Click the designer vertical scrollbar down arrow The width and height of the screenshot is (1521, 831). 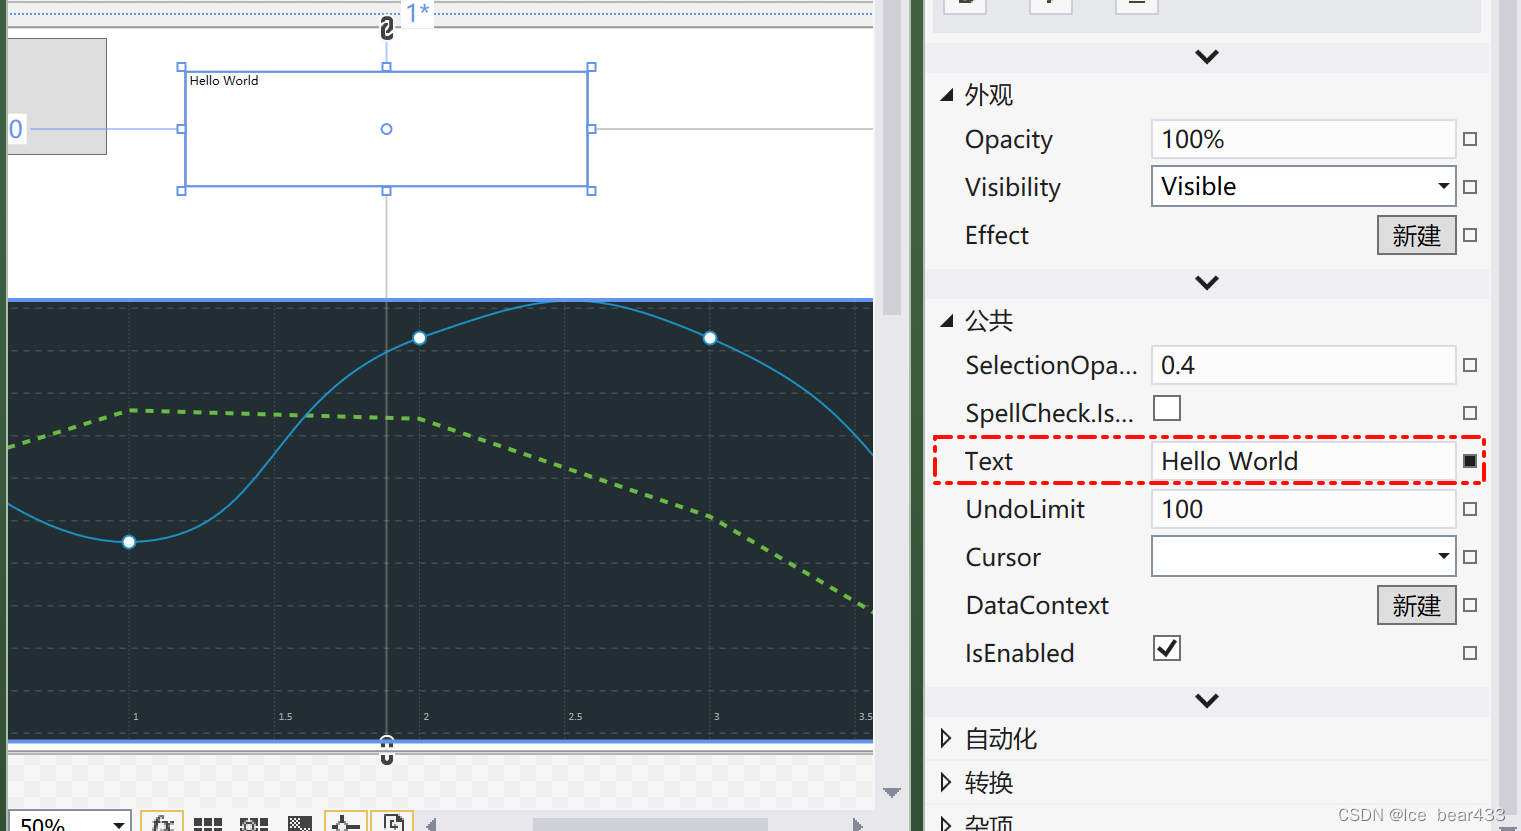(892, 793)
